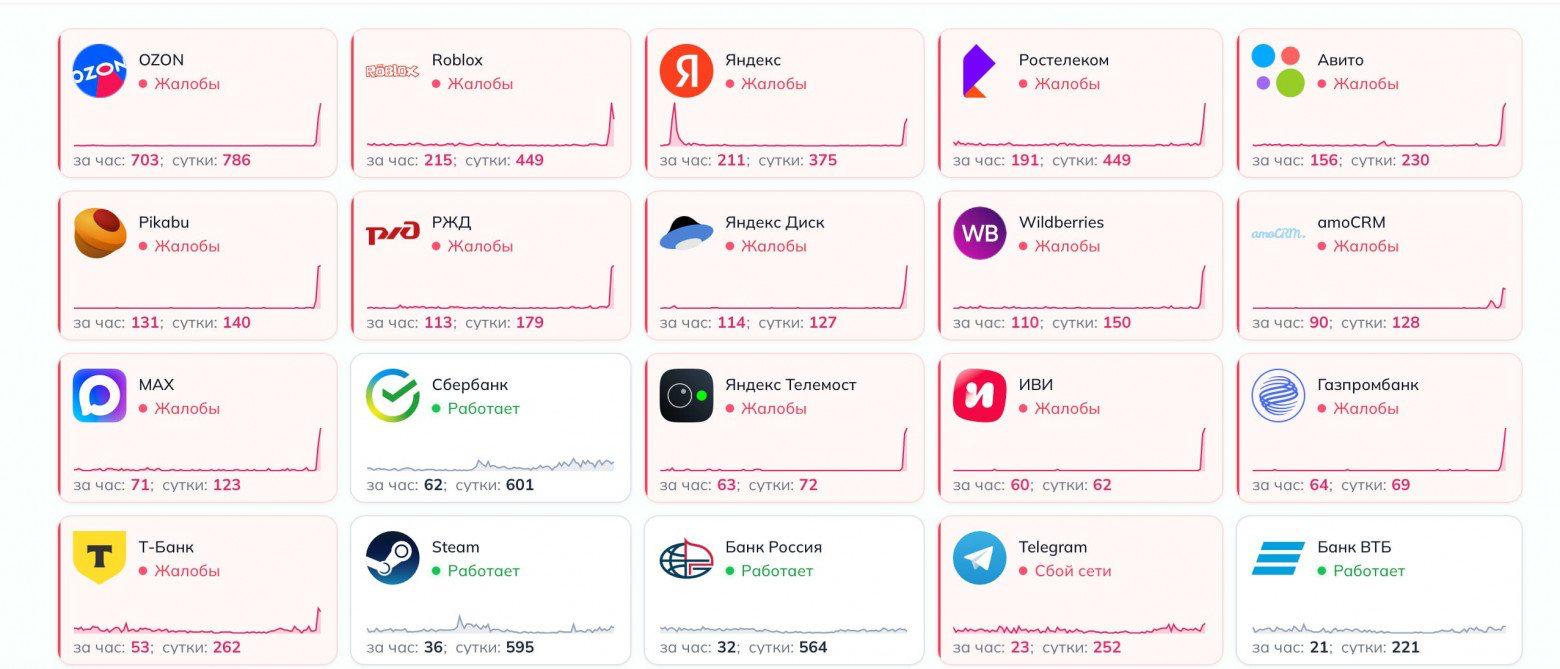Open the Яндекс Телемост card chart
The image size is (1560, 669).
click(x=784, y=450)
